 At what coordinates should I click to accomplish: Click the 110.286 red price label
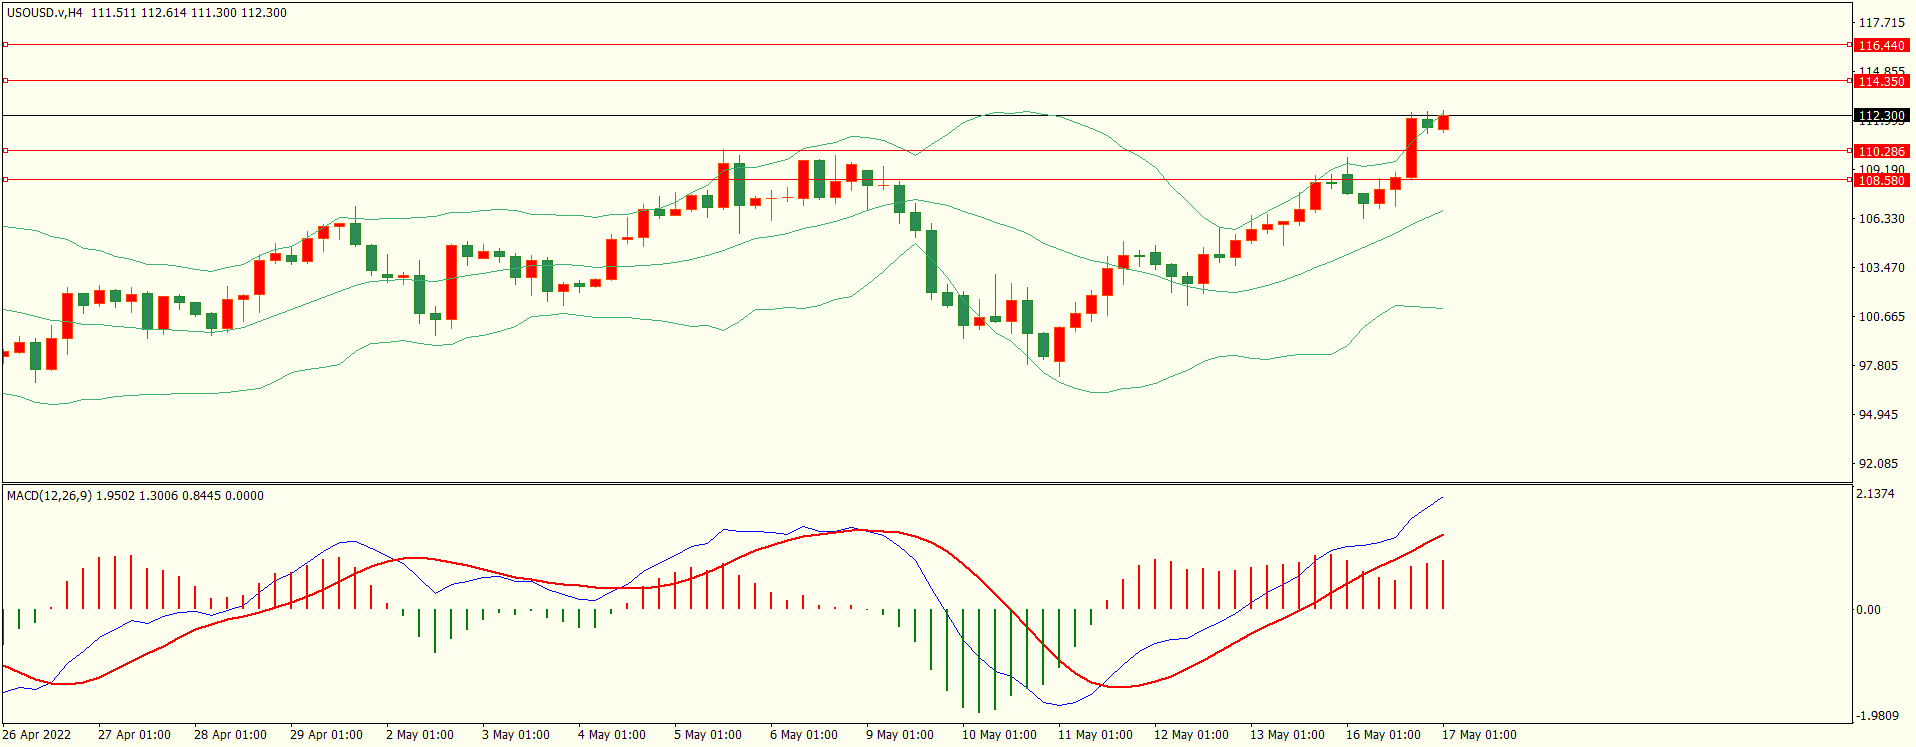[x=1881, y=151]
